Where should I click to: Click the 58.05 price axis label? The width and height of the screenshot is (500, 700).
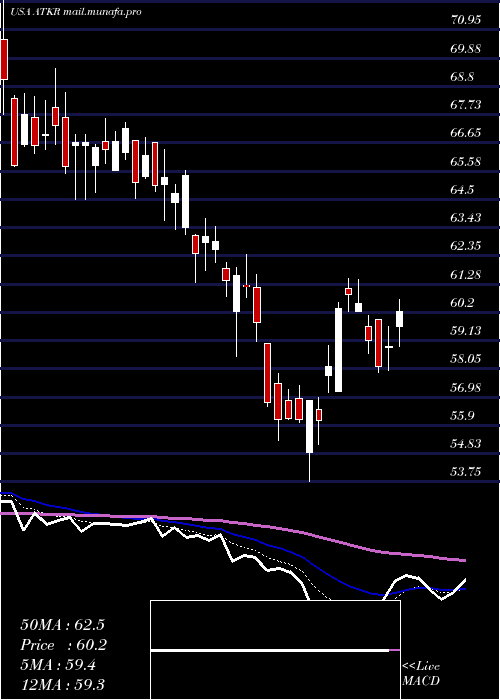click(466, 359)
